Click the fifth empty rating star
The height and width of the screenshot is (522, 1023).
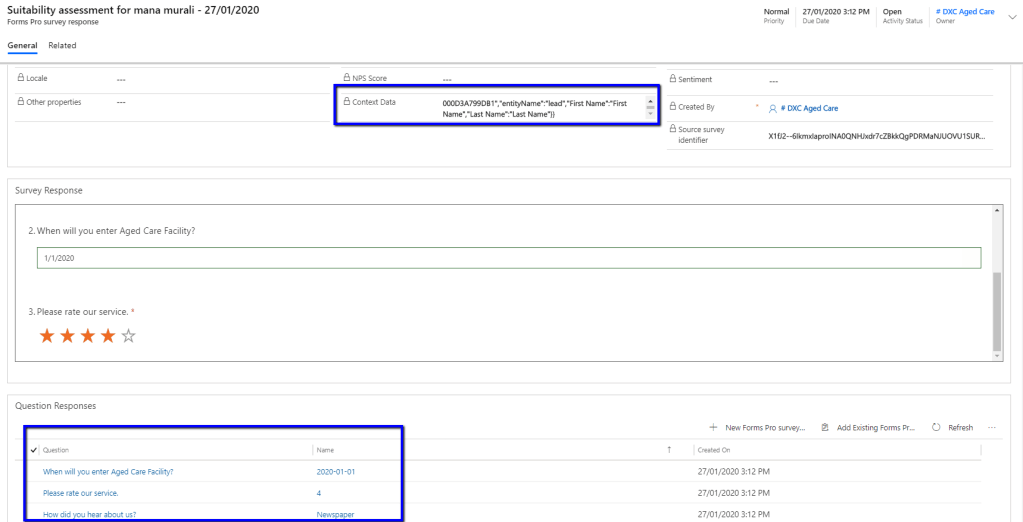(x=128, y=336)
